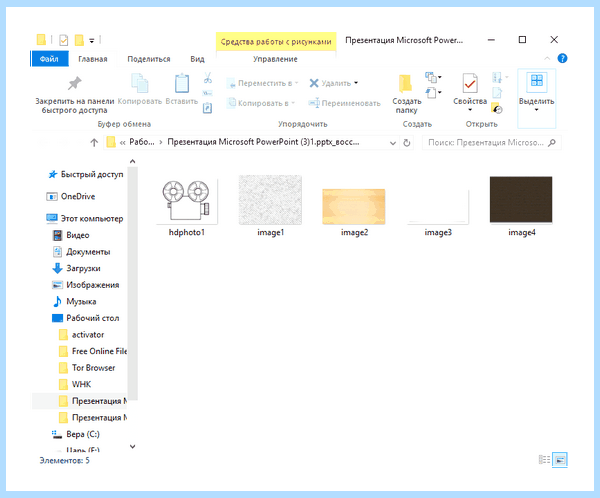Select Быстрый доступ in navigation pane
600x498 pixels.
[86, 174]
